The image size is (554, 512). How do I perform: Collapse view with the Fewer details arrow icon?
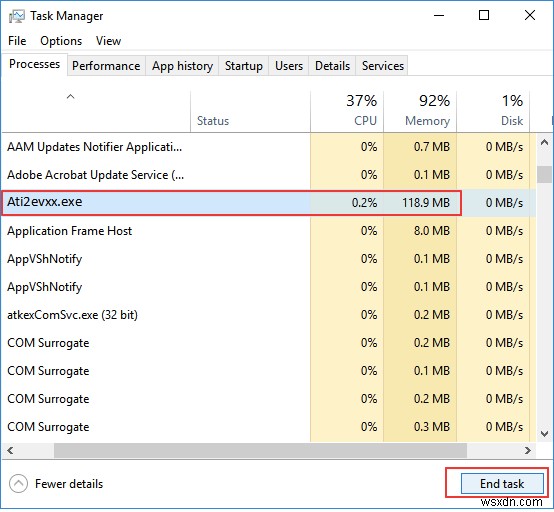point(18,483)
